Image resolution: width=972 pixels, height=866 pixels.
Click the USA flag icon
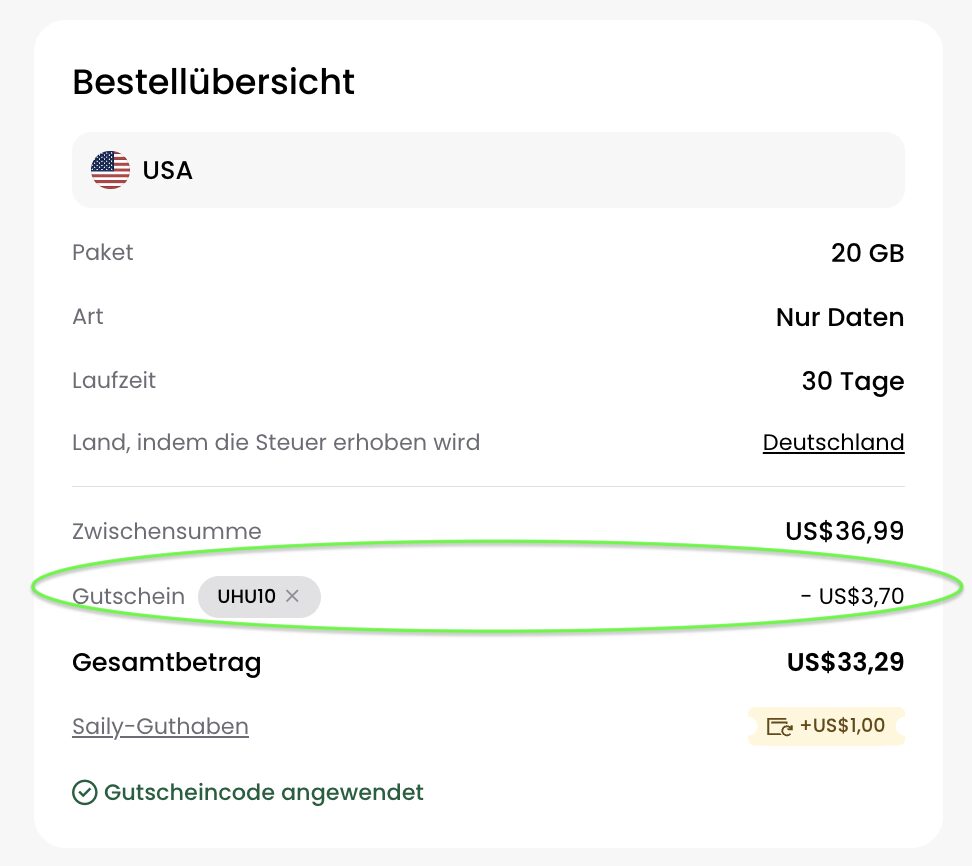[x=110, y=170]
